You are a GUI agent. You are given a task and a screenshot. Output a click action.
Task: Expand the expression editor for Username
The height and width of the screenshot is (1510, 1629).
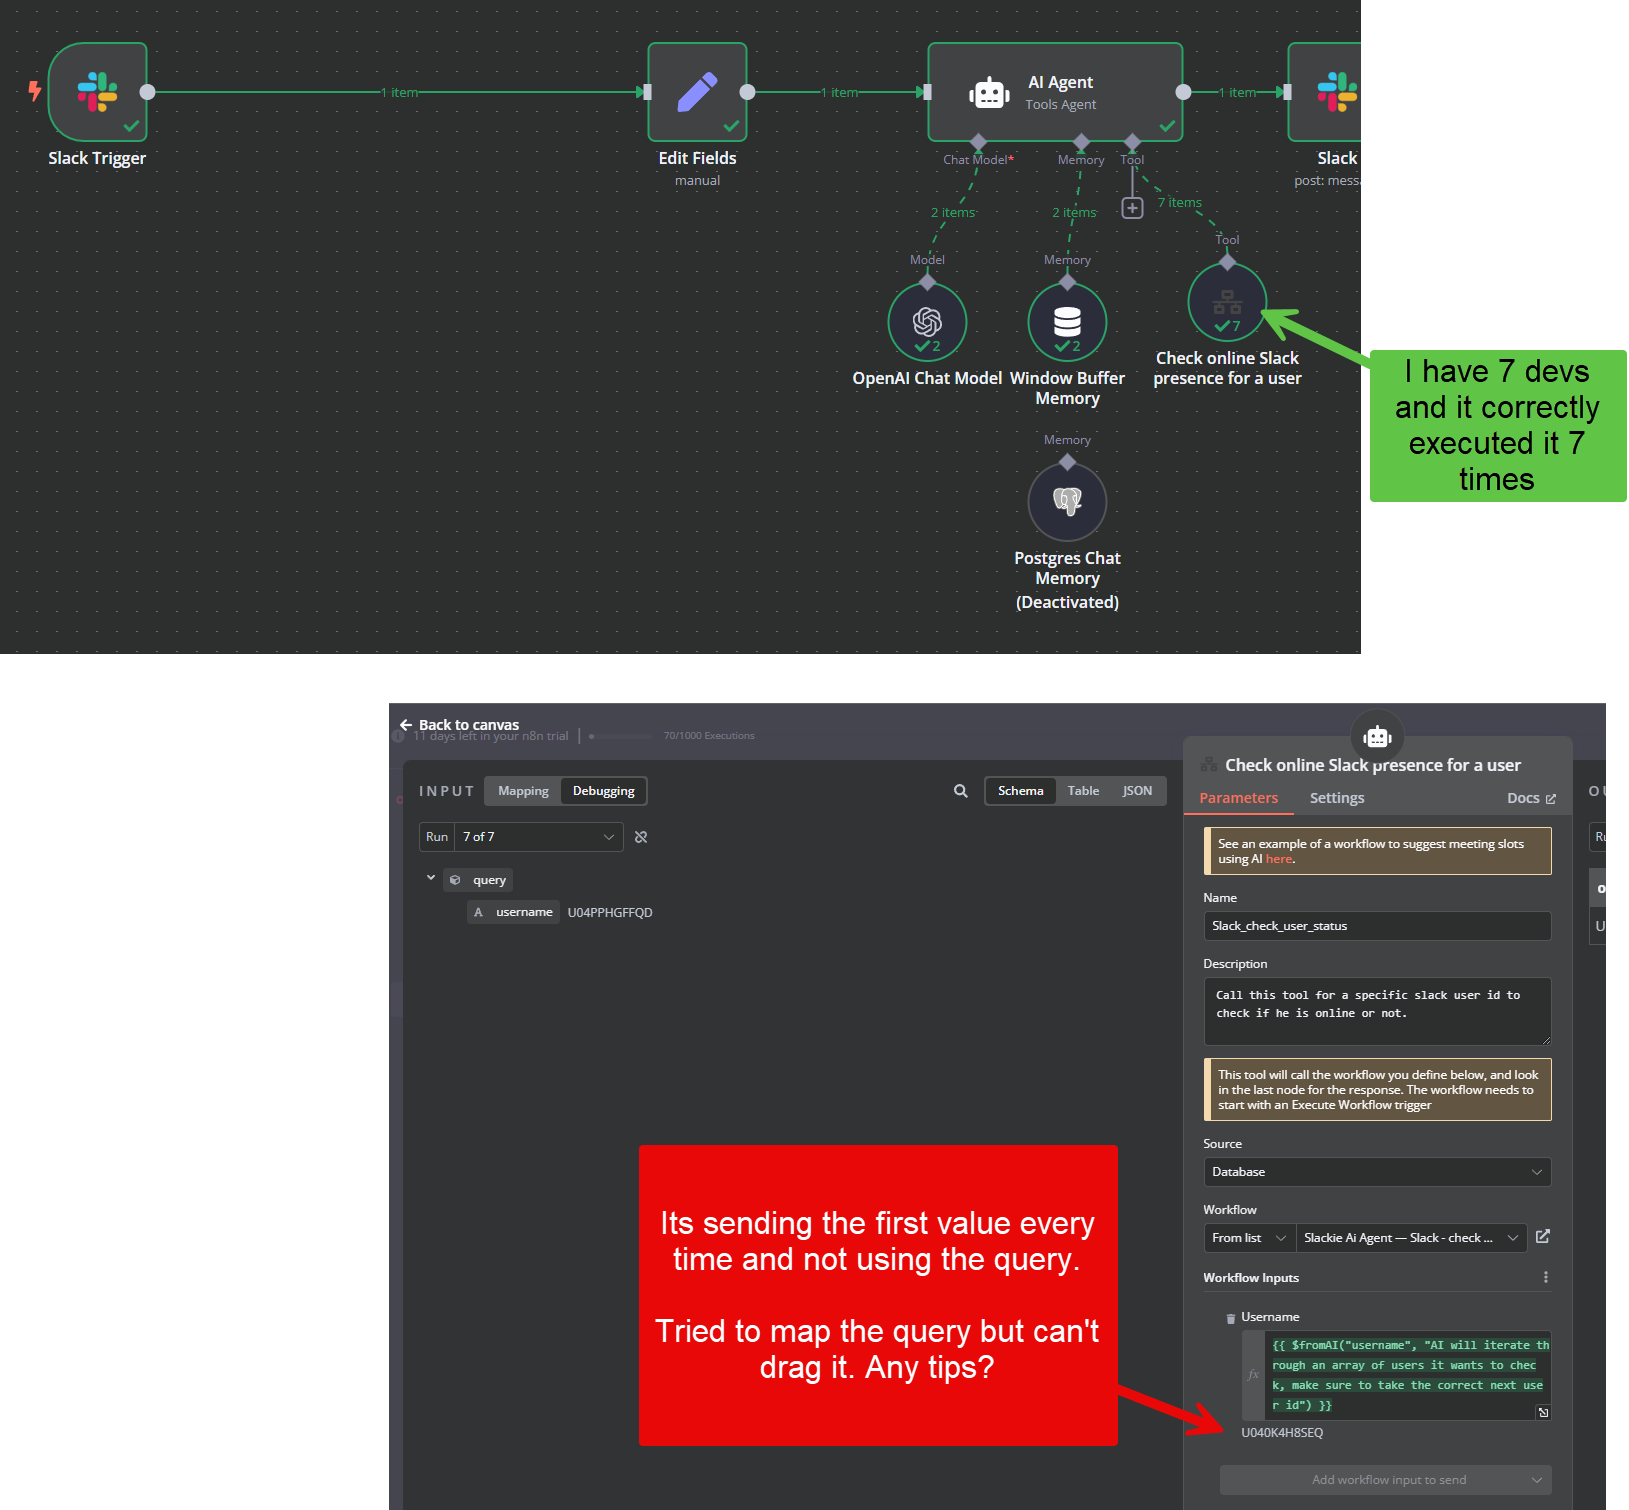point(1543,1412)
